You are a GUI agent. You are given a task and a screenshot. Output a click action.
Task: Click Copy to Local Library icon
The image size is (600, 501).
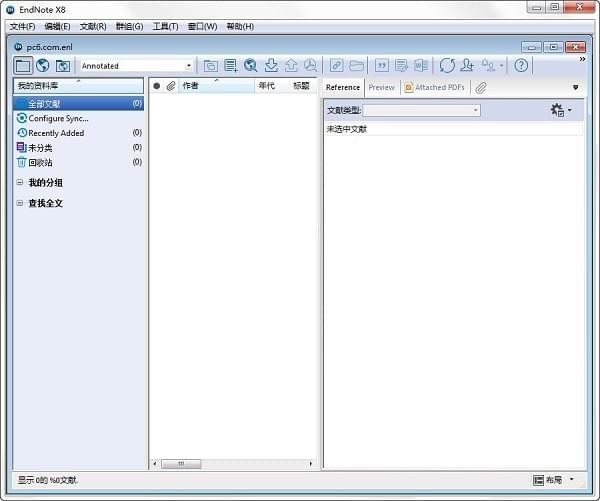(210, 66)
